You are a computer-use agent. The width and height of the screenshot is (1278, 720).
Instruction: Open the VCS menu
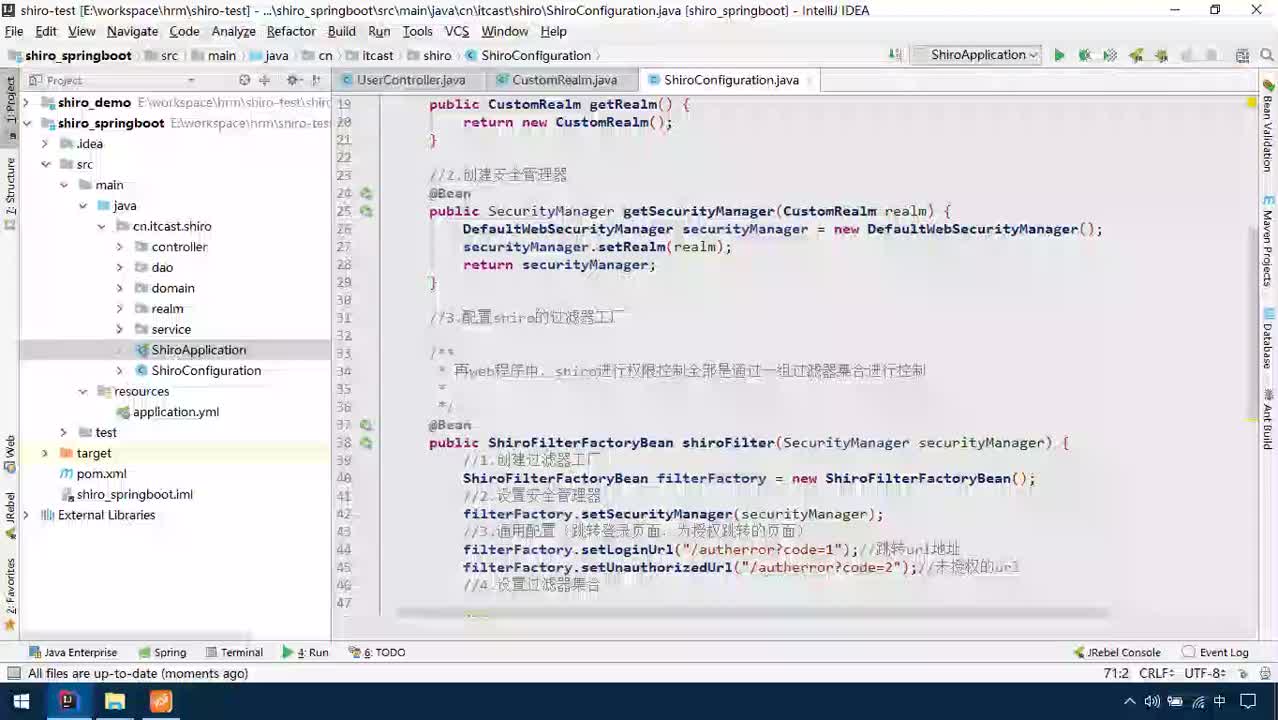(x=457, y=31)
